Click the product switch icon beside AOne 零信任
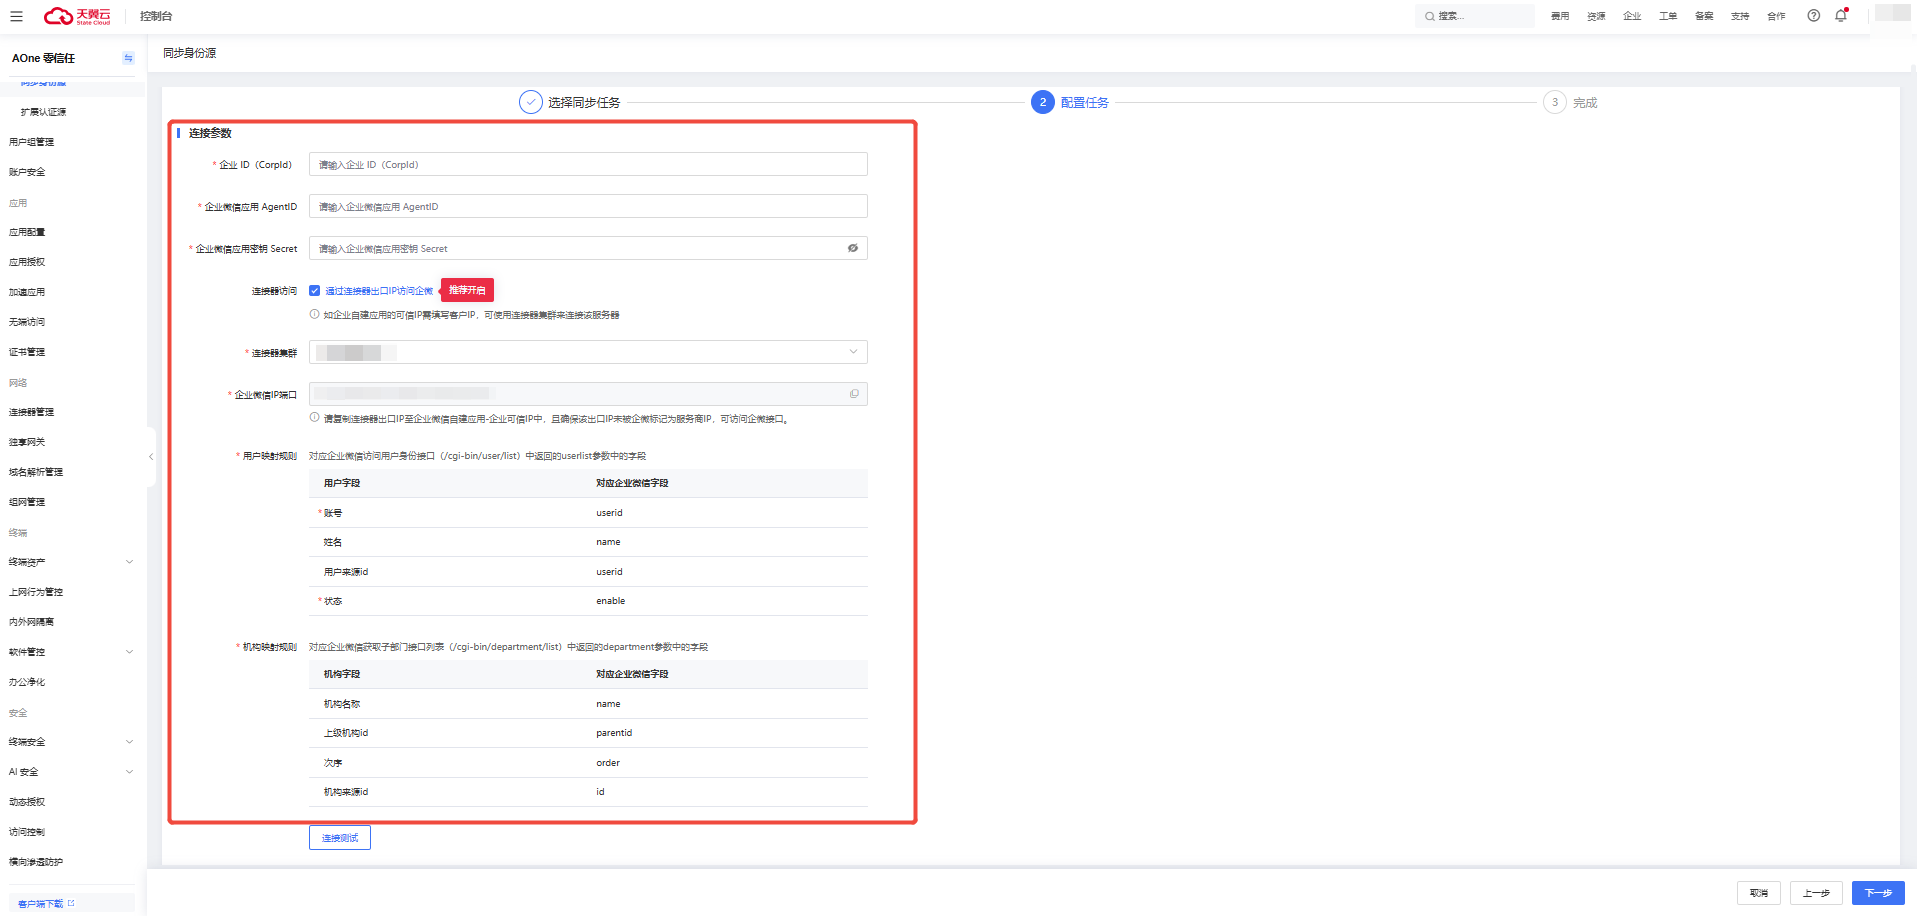Image resolution: width=1917 pixels, height=916 pixels. tap(128, 58)
